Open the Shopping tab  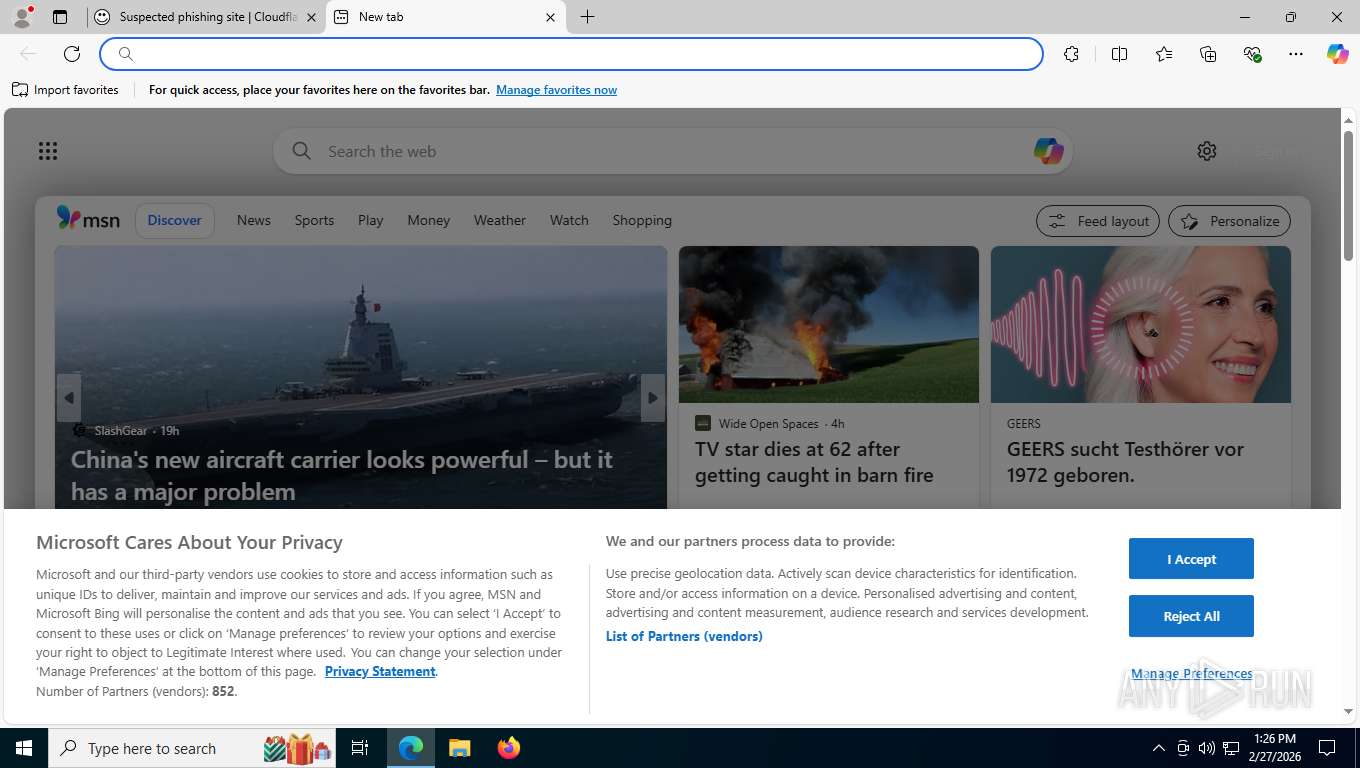642,220
